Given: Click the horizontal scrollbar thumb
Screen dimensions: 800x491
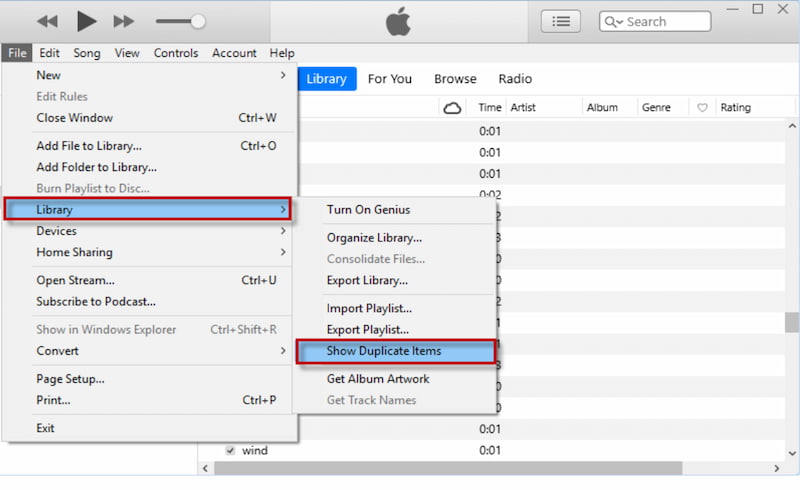Looking at the screenshot, I should pyautogui.click(x=448, y=468).
